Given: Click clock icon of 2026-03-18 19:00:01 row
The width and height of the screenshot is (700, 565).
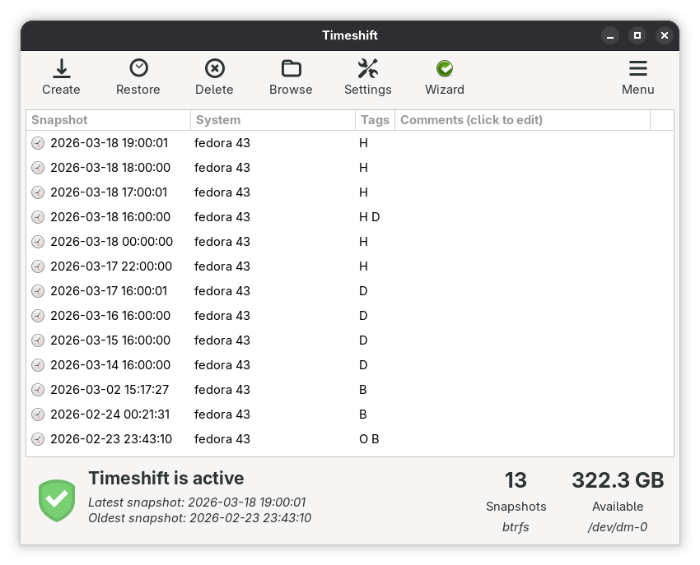Looking at the screenshot, I should (x=38, y=143).
